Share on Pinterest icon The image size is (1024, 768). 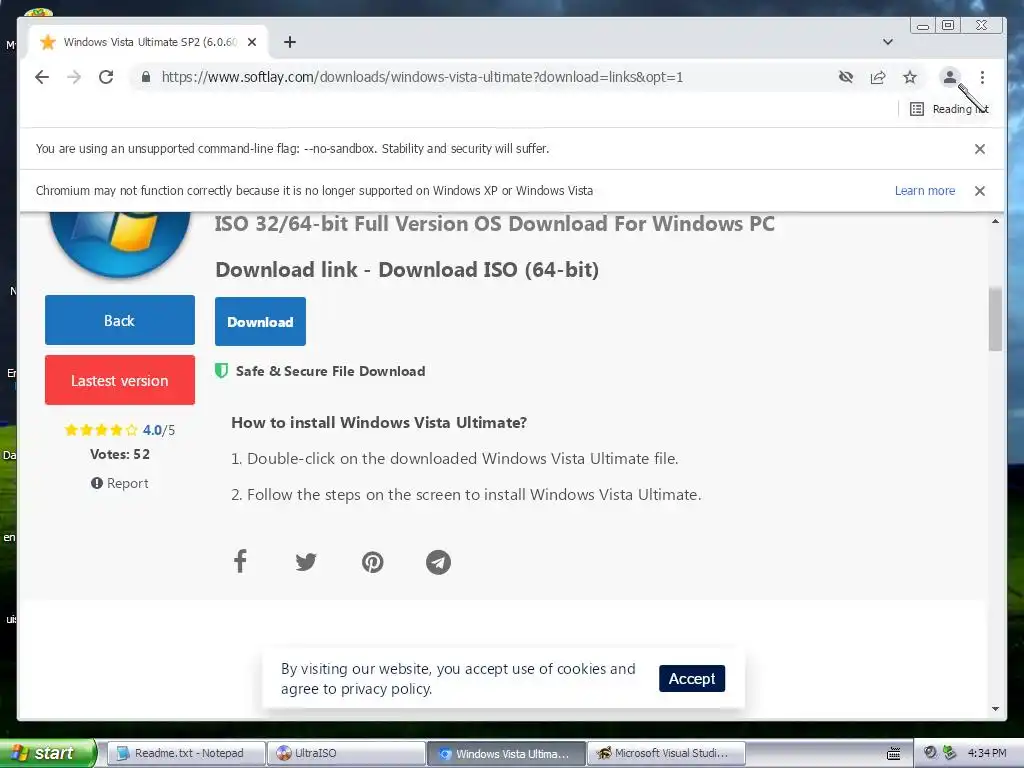click(372, 562)
